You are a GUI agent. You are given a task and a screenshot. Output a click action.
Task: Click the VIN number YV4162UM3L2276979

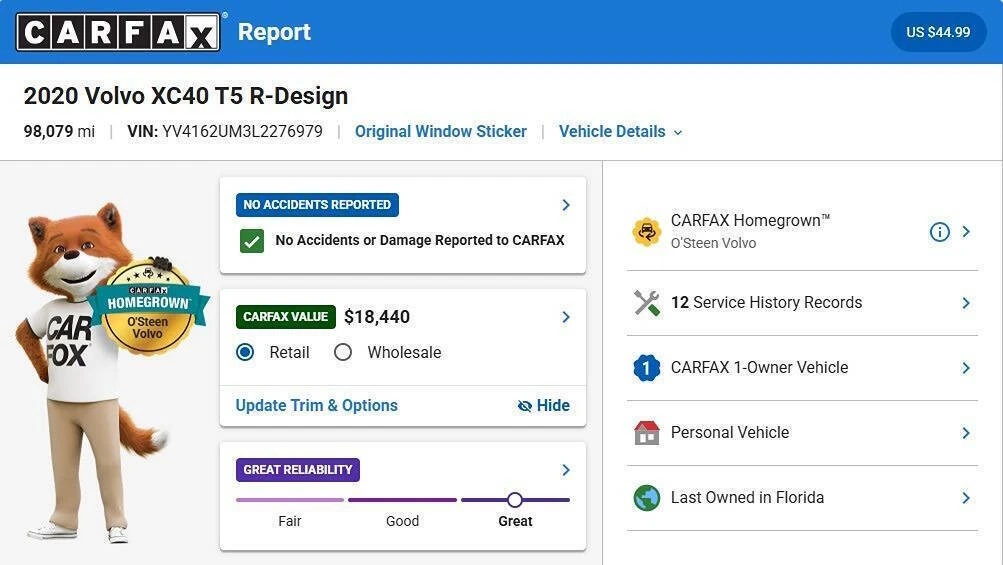(x=242, y=132)
